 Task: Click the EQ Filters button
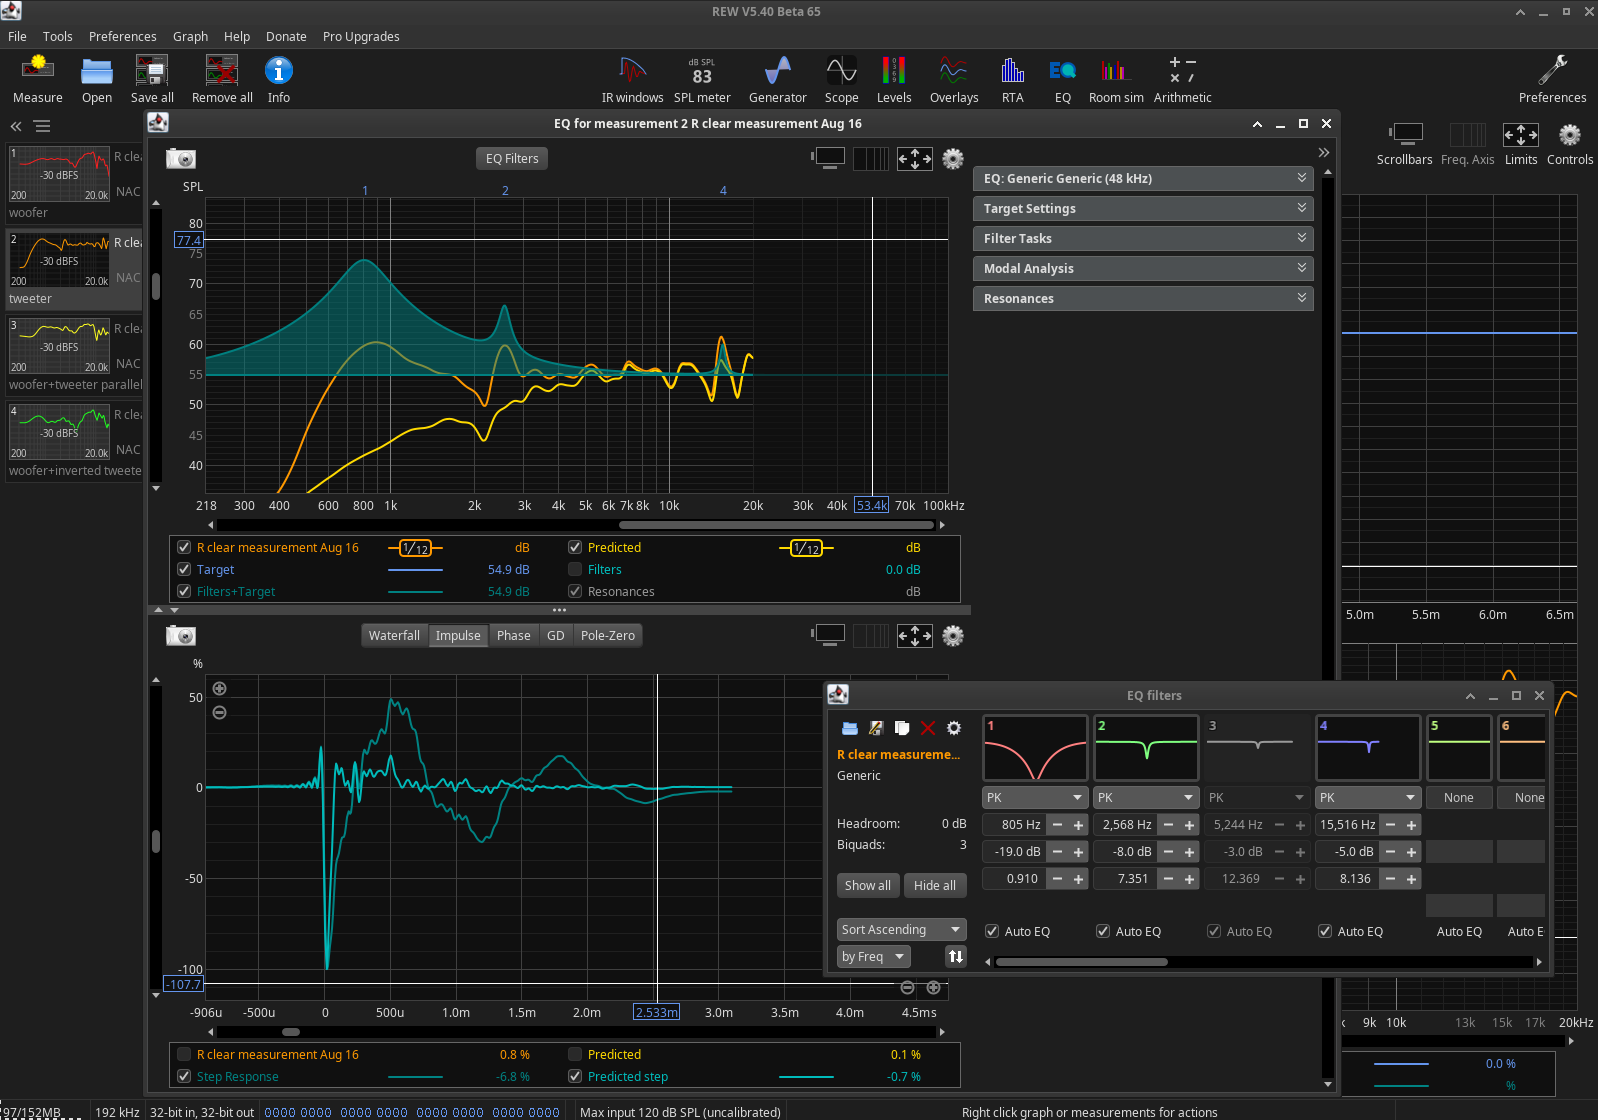(x=512, y=158)
